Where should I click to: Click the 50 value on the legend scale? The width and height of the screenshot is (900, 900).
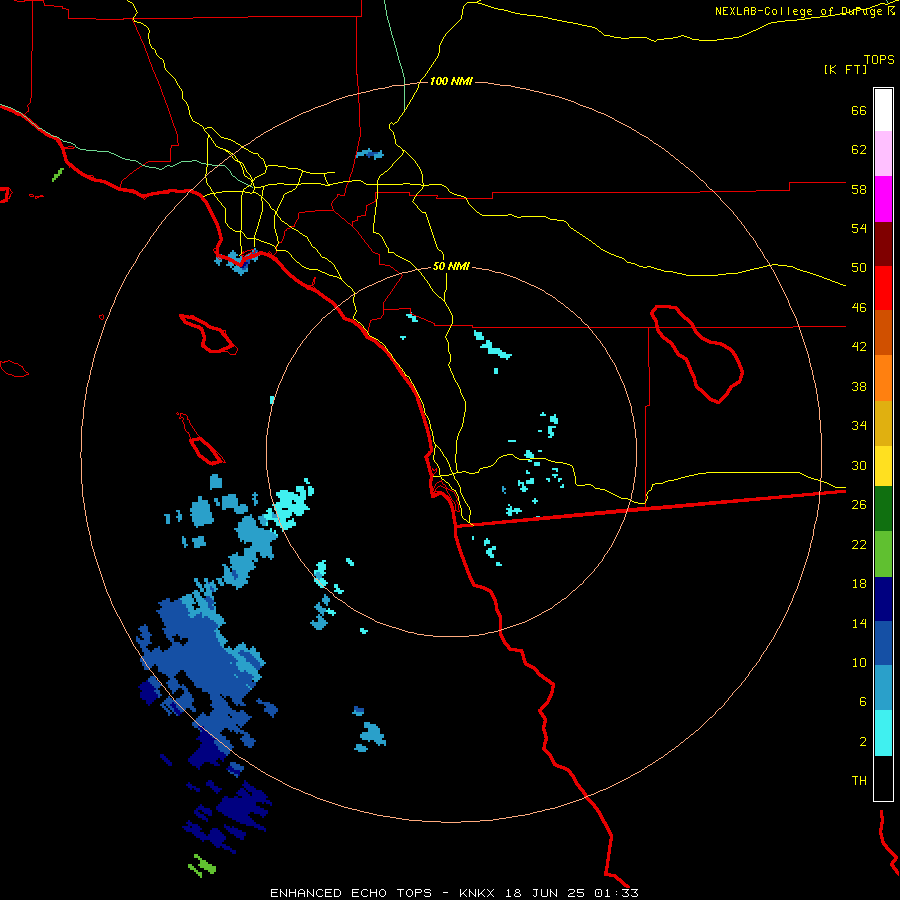(x=859, y=268)
